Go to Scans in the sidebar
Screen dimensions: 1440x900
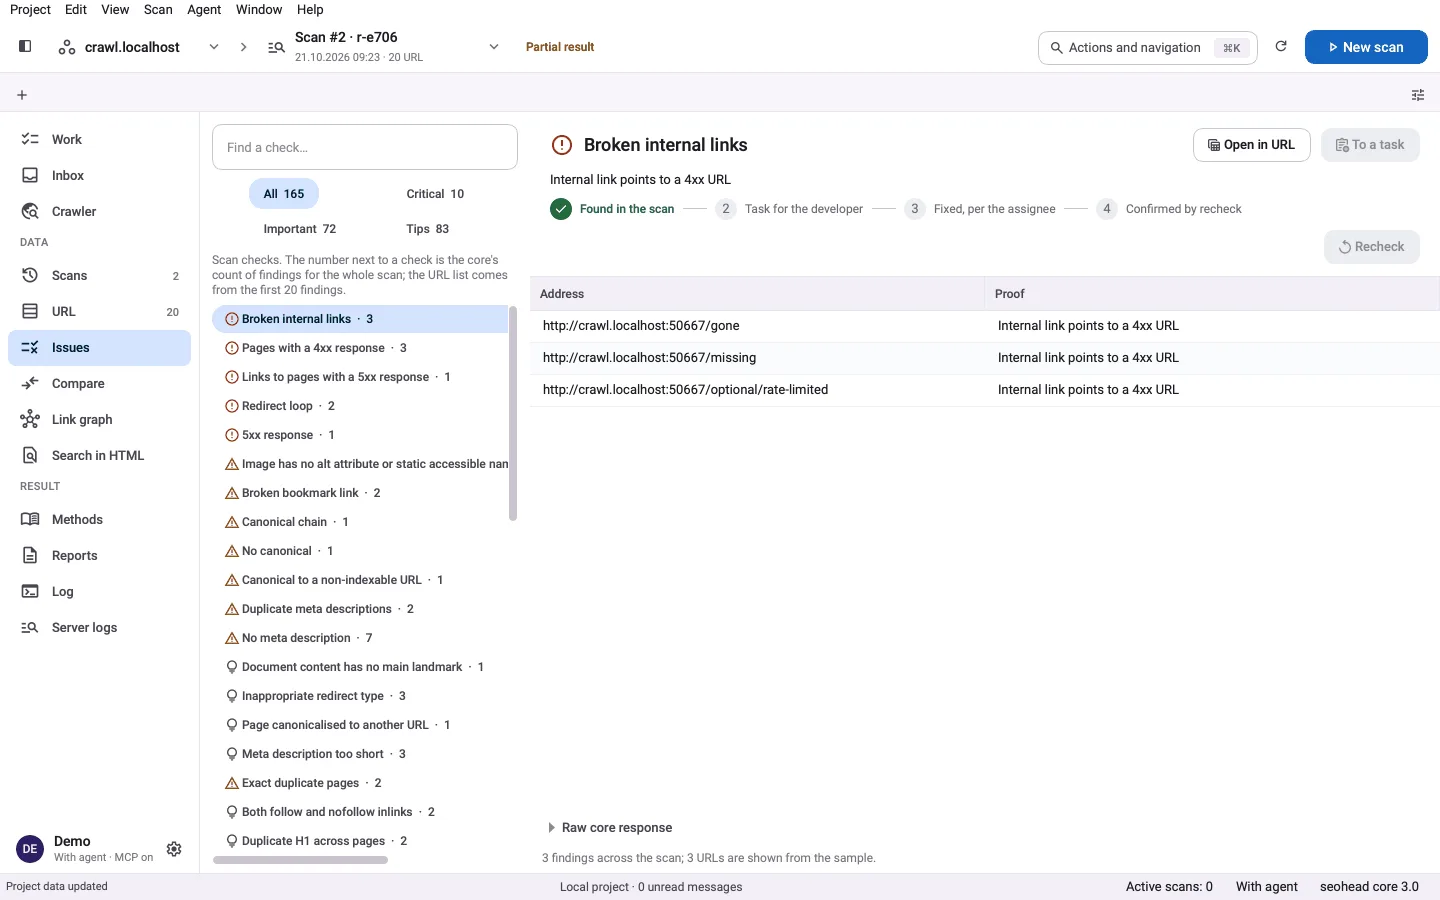[x=99, y=275]
